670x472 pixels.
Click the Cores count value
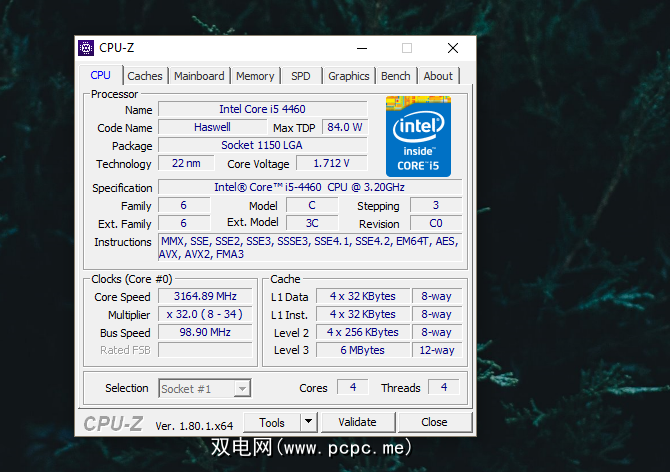[x=353, y=387]
